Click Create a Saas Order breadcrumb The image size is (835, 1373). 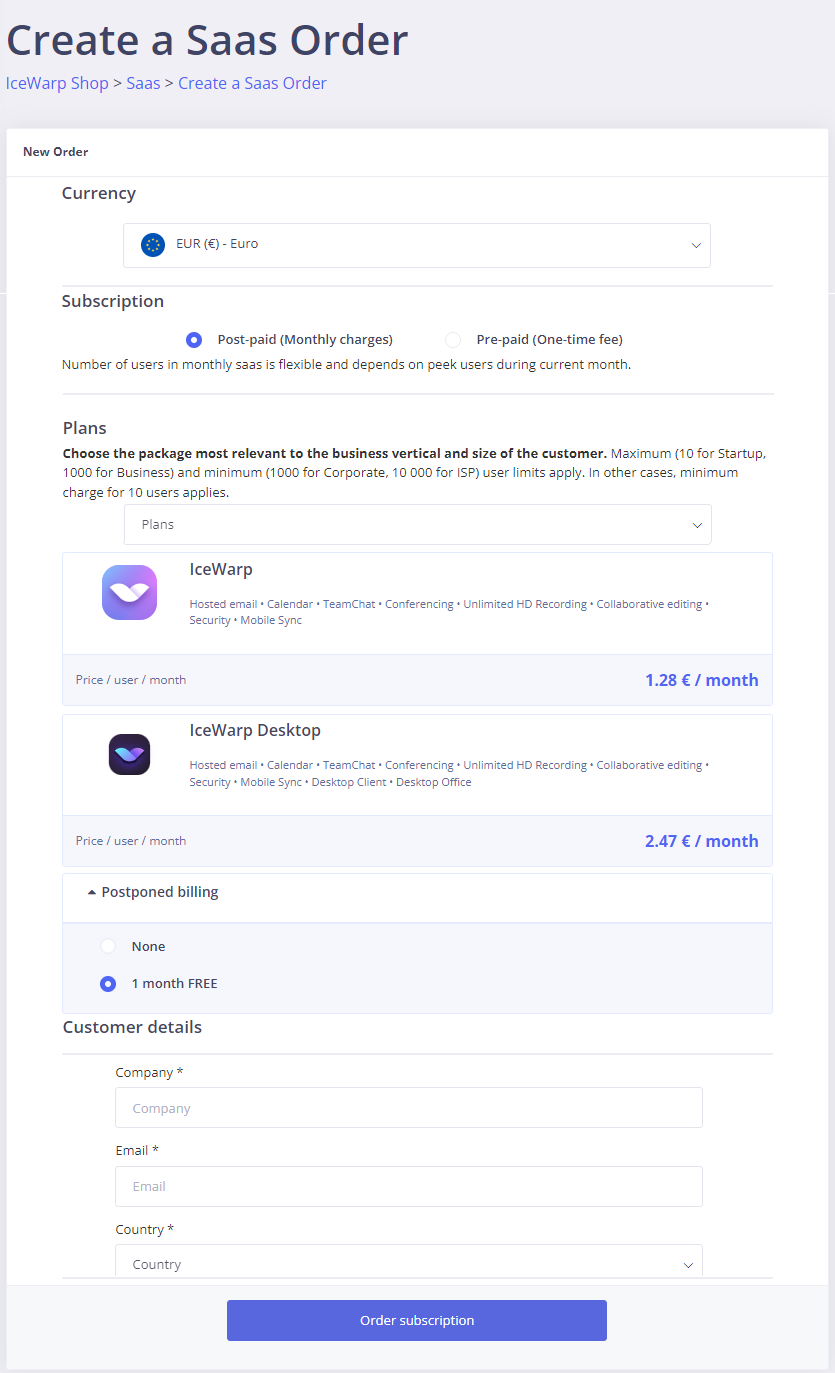252,83
